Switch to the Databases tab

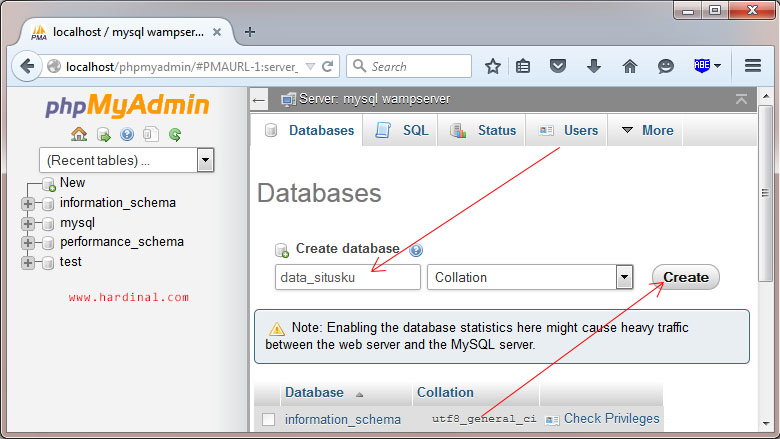point(309,130)
